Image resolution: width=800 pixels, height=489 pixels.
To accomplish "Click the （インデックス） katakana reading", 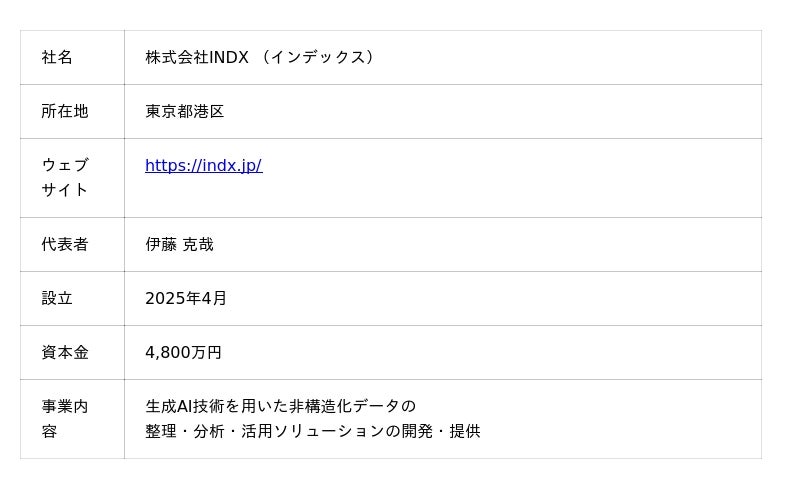I will click(x=317, y=58).
